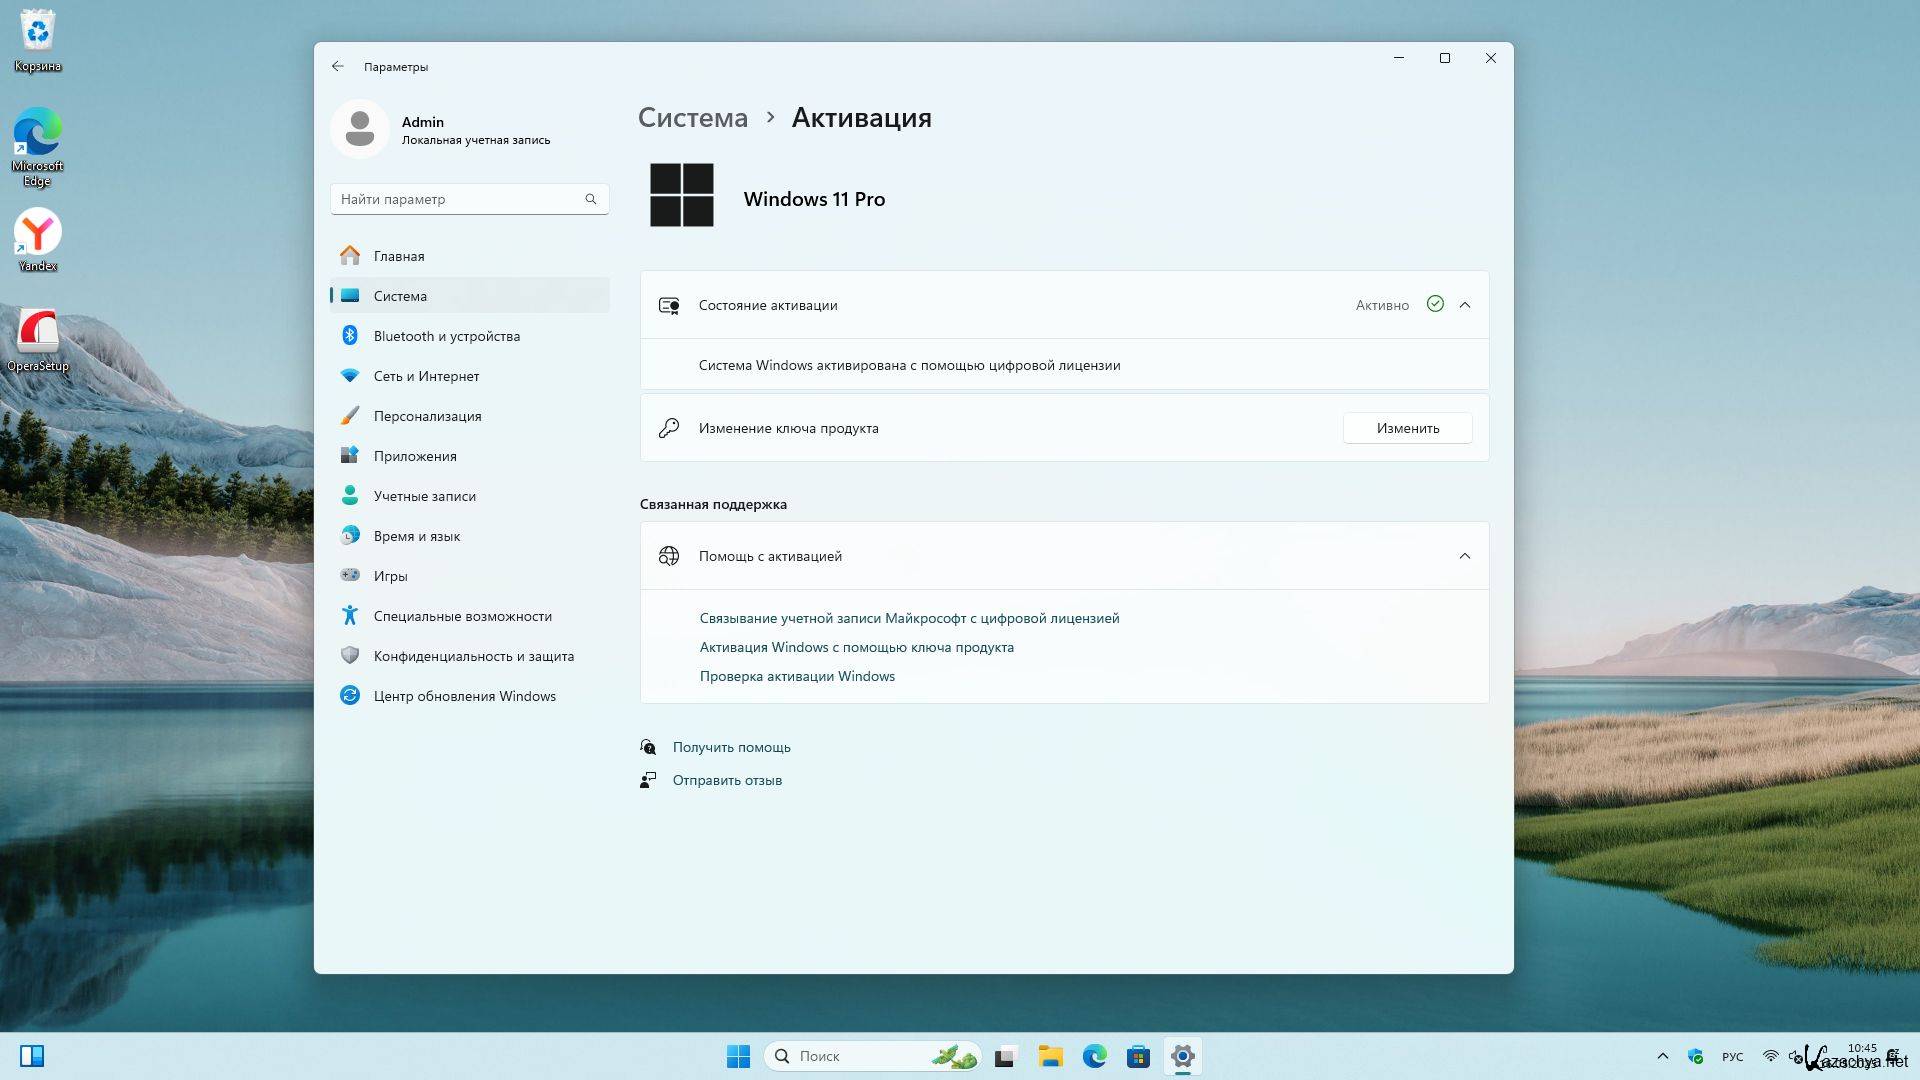Screen dimensions: 1920x1080
Task: Open Bluetooth и устройства settings section
Action: [x=446, y=336]
